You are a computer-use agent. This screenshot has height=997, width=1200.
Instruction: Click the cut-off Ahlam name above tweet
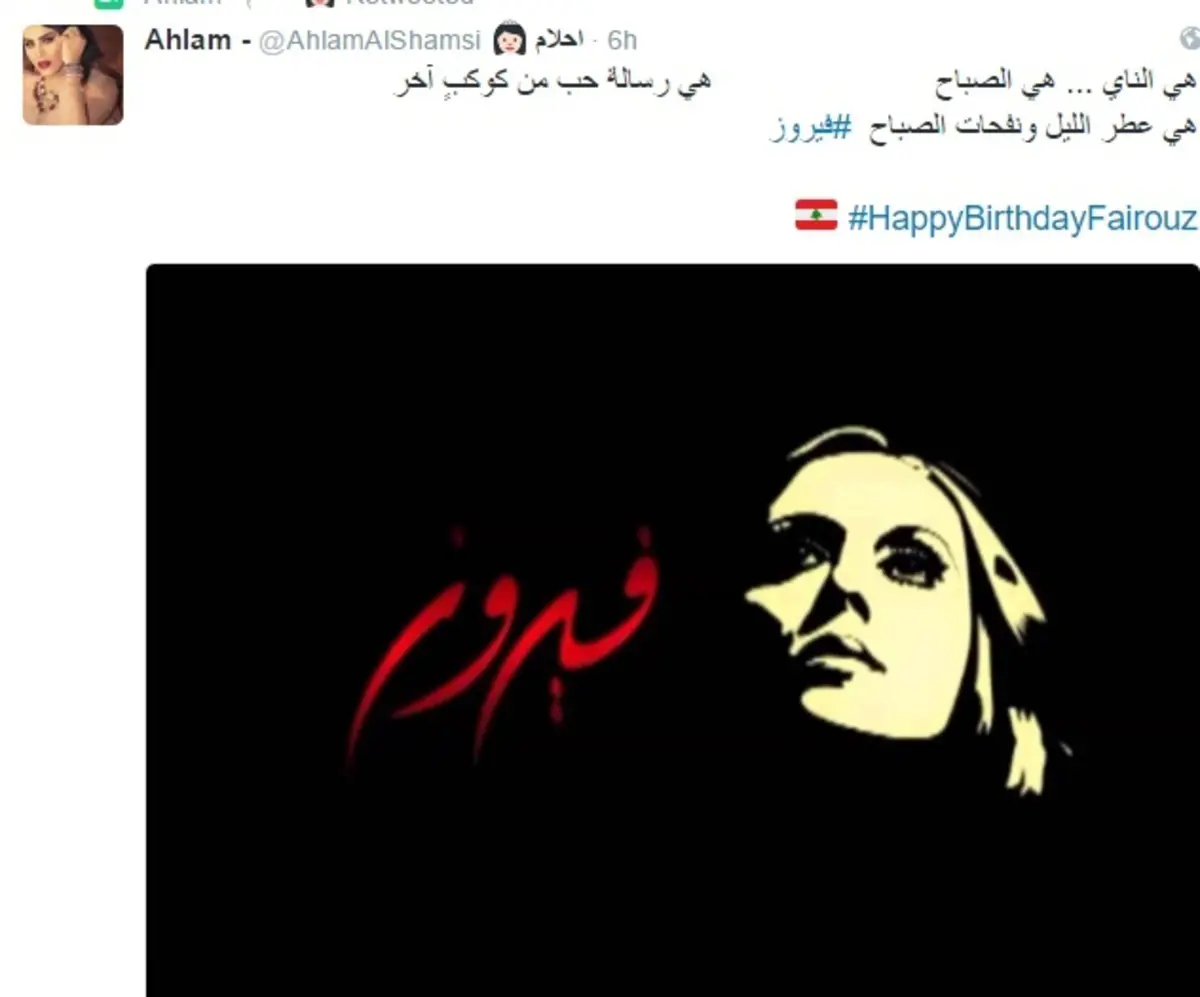click(182, 2)
